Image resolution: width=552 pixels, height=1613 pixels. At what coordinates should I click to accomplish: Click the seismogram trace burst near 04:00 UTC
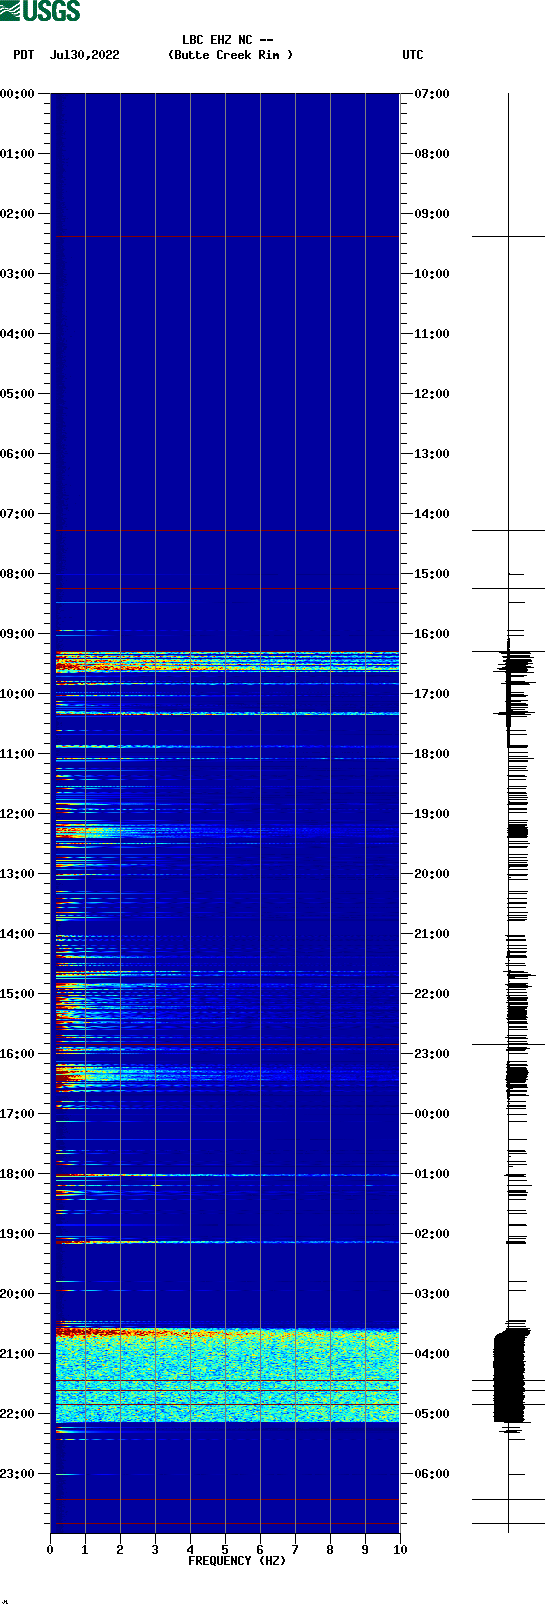click(510, 1375)
